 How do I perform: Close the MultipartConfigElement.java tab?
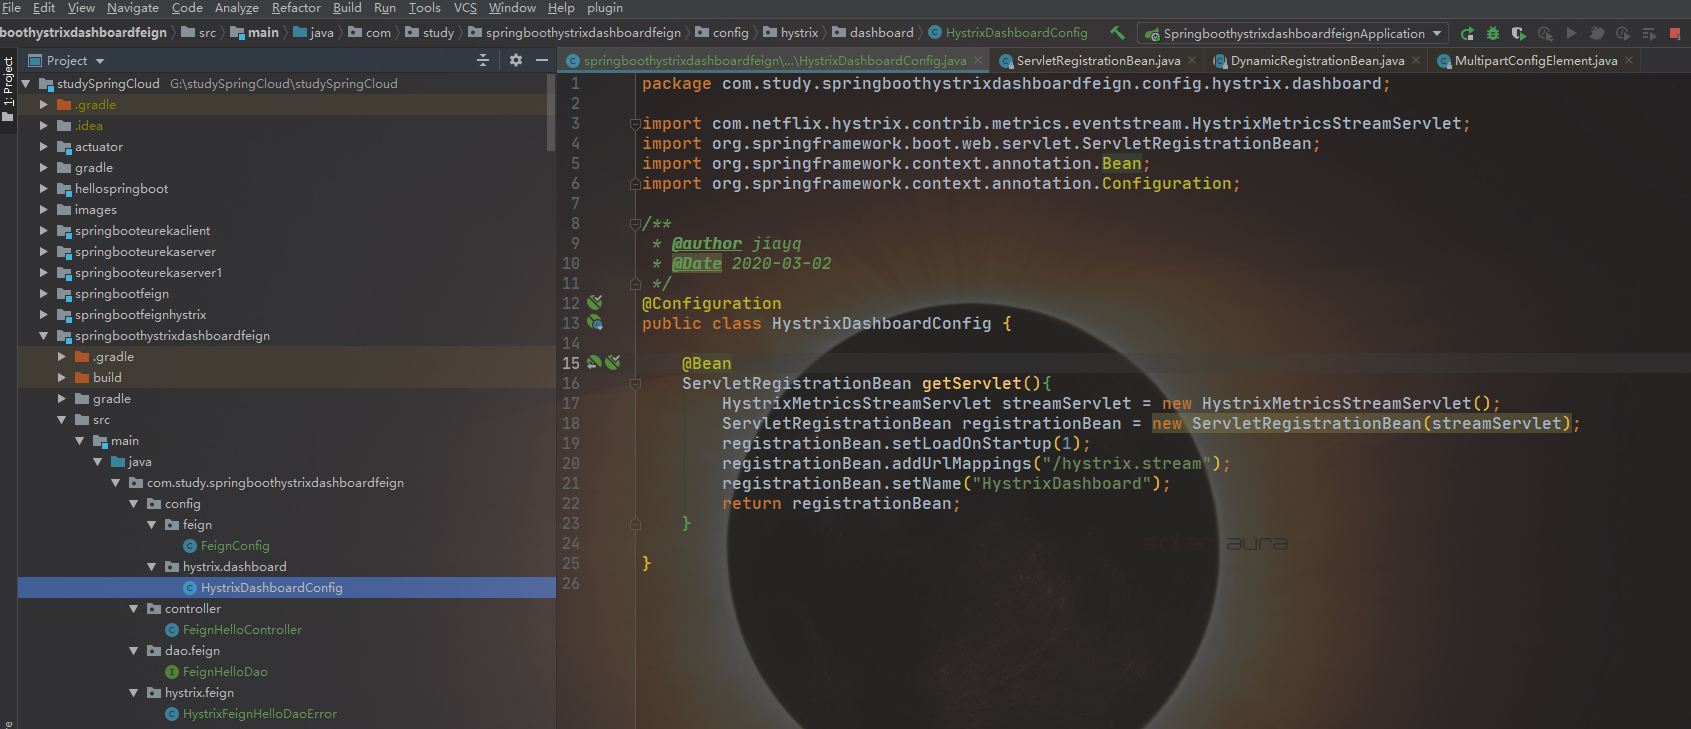pyautogui.click(x=1629, y=60)
